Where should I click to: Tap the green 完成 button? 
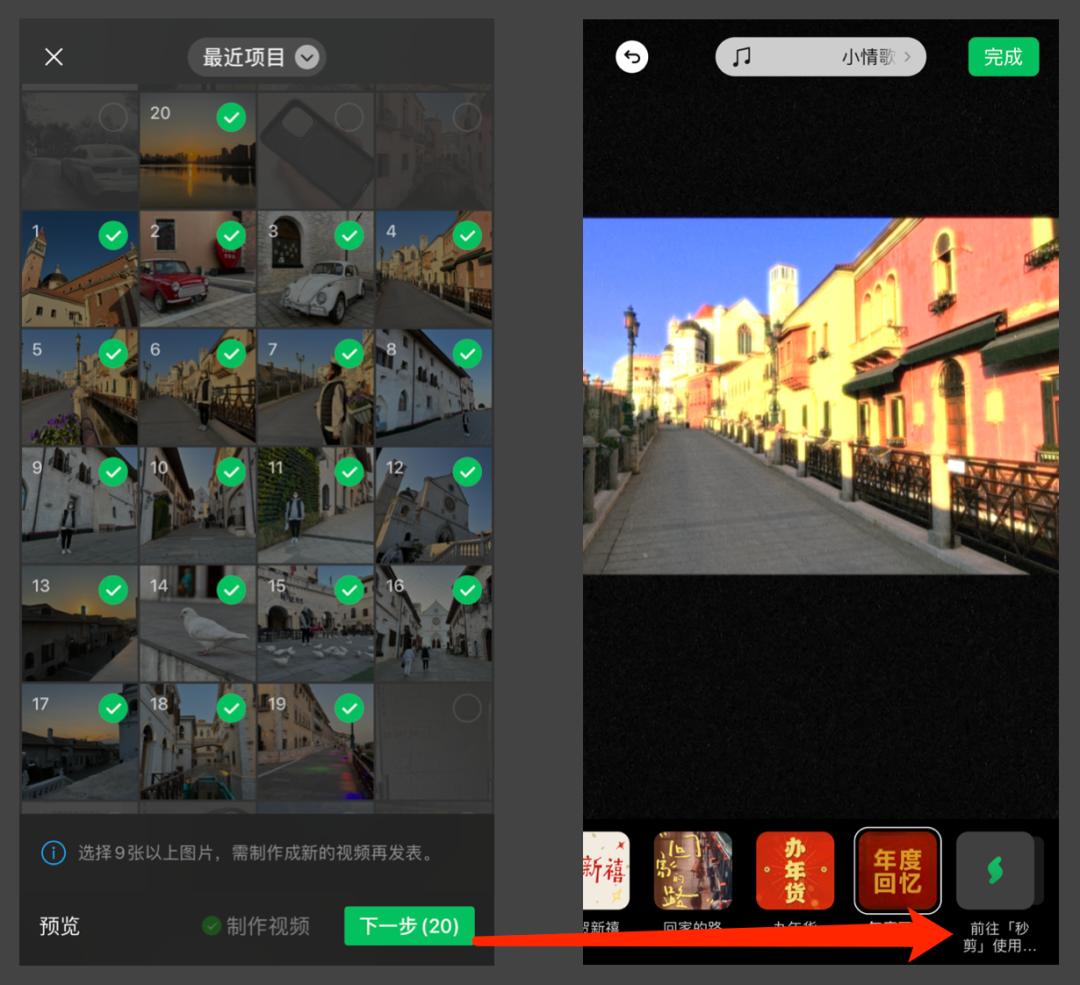tap(1002, 57)
